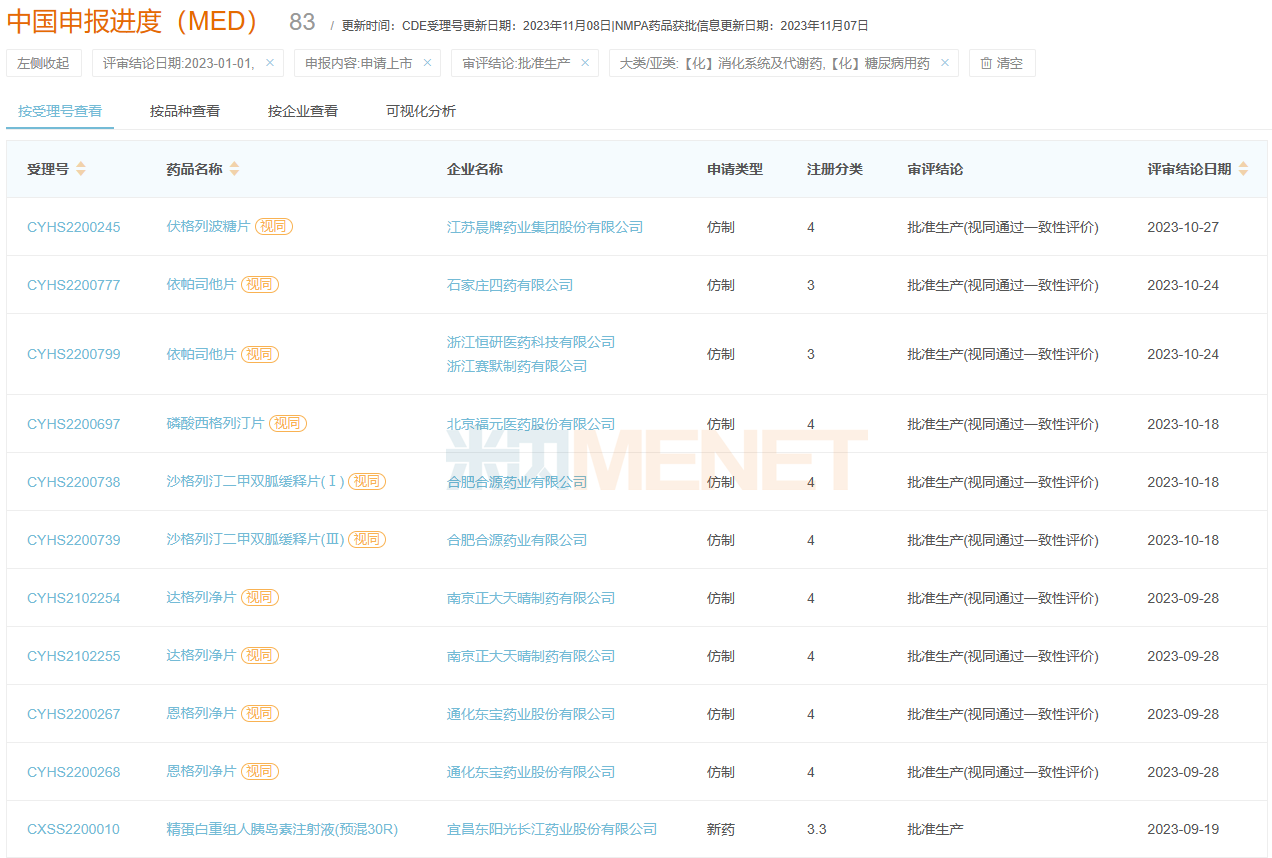Open drug 精蛋白重组人胰岛素注射液(预混30R)
The height and width of the screenshot is (858, 1272).
pyautogui.click(x=282, y=829)
